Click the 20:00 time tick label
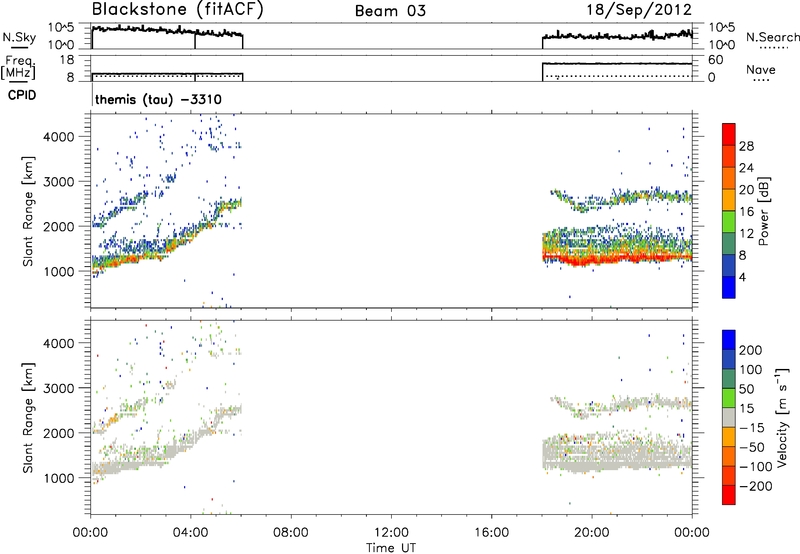Screen dimensions: 800x554 click(592, 533)
